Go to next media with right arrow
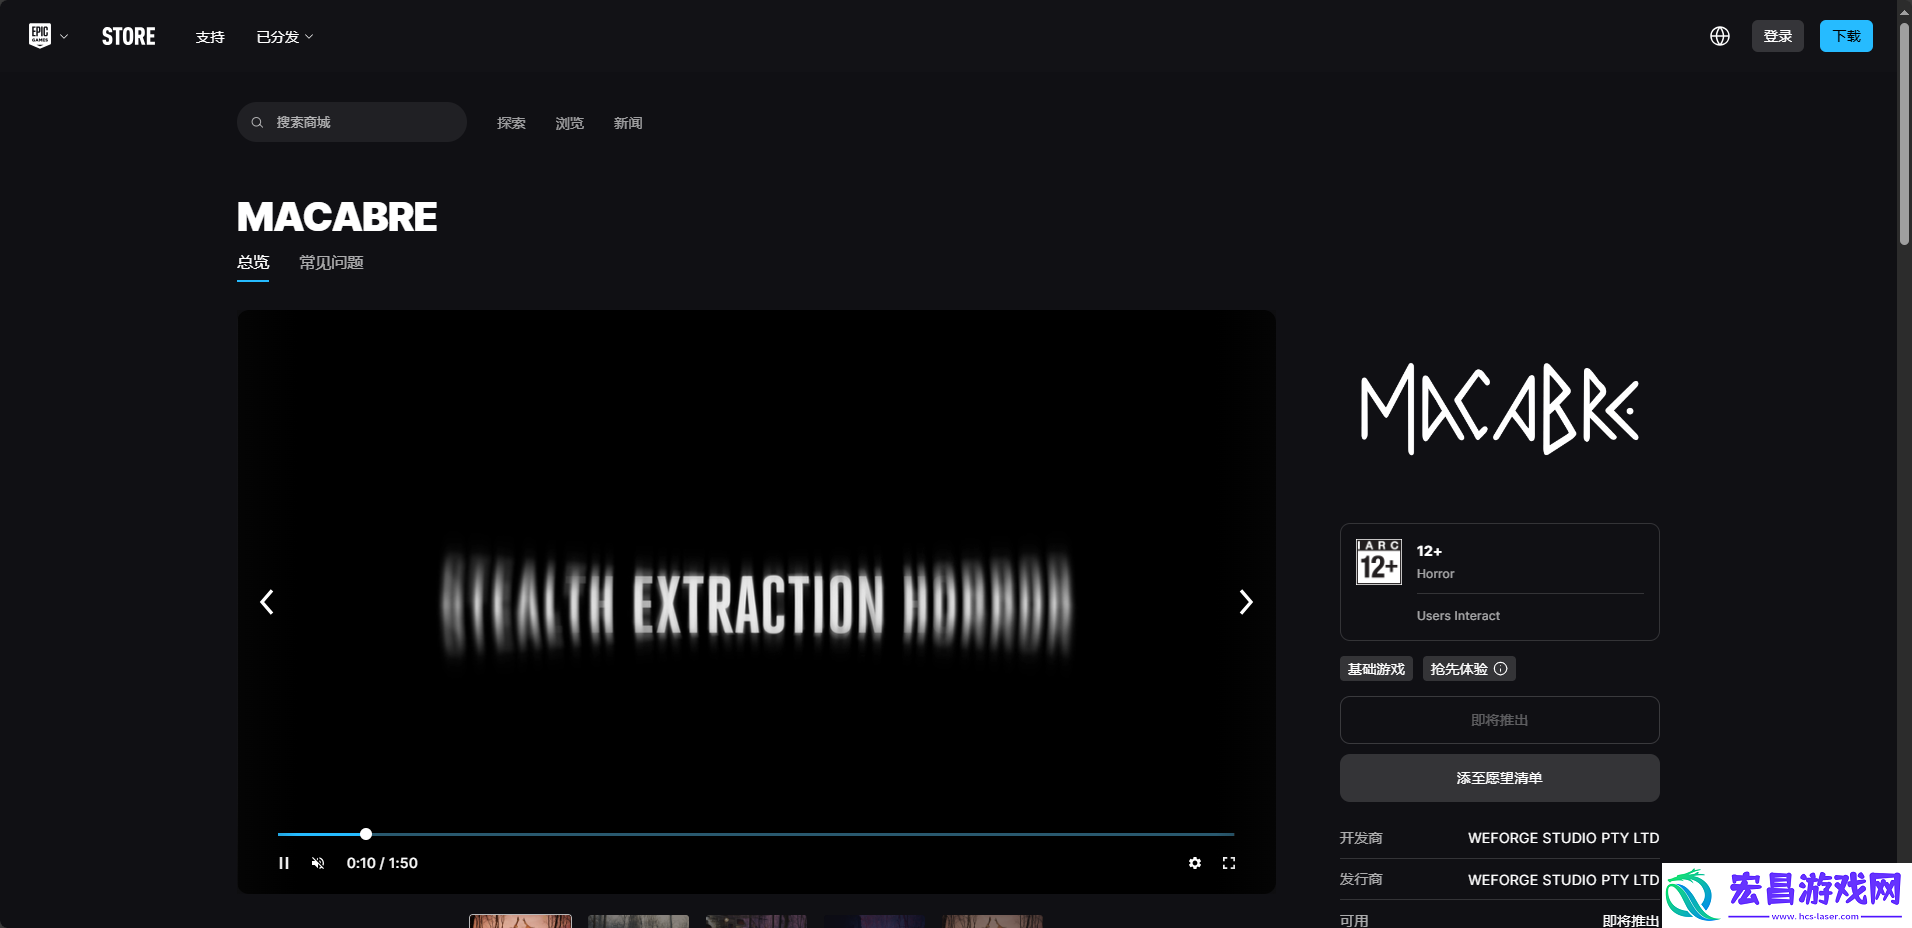This screenshot has width=1912, height=928. click(1246, 602)
